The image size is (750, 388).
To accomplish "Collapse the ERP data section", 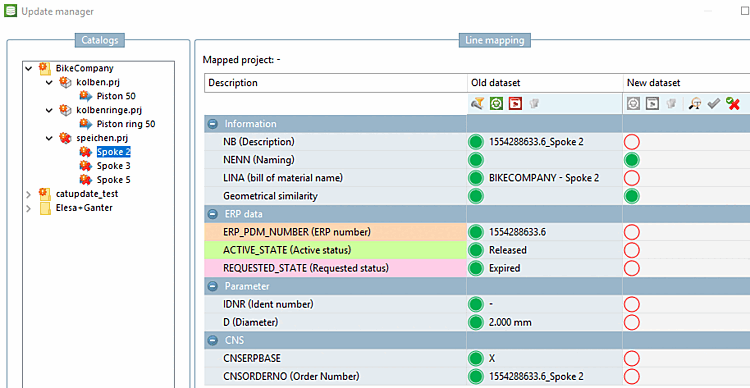I will (212, 214).
